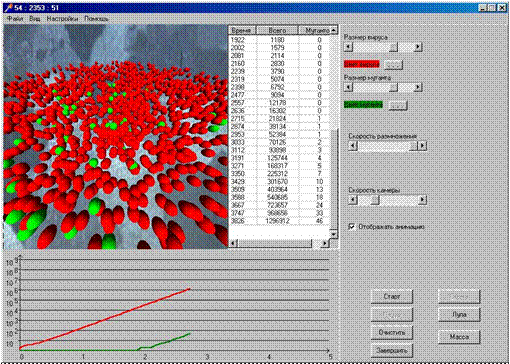Open the Настройки menu
This screenshot has width=510, height=364.
pos(62,19)
